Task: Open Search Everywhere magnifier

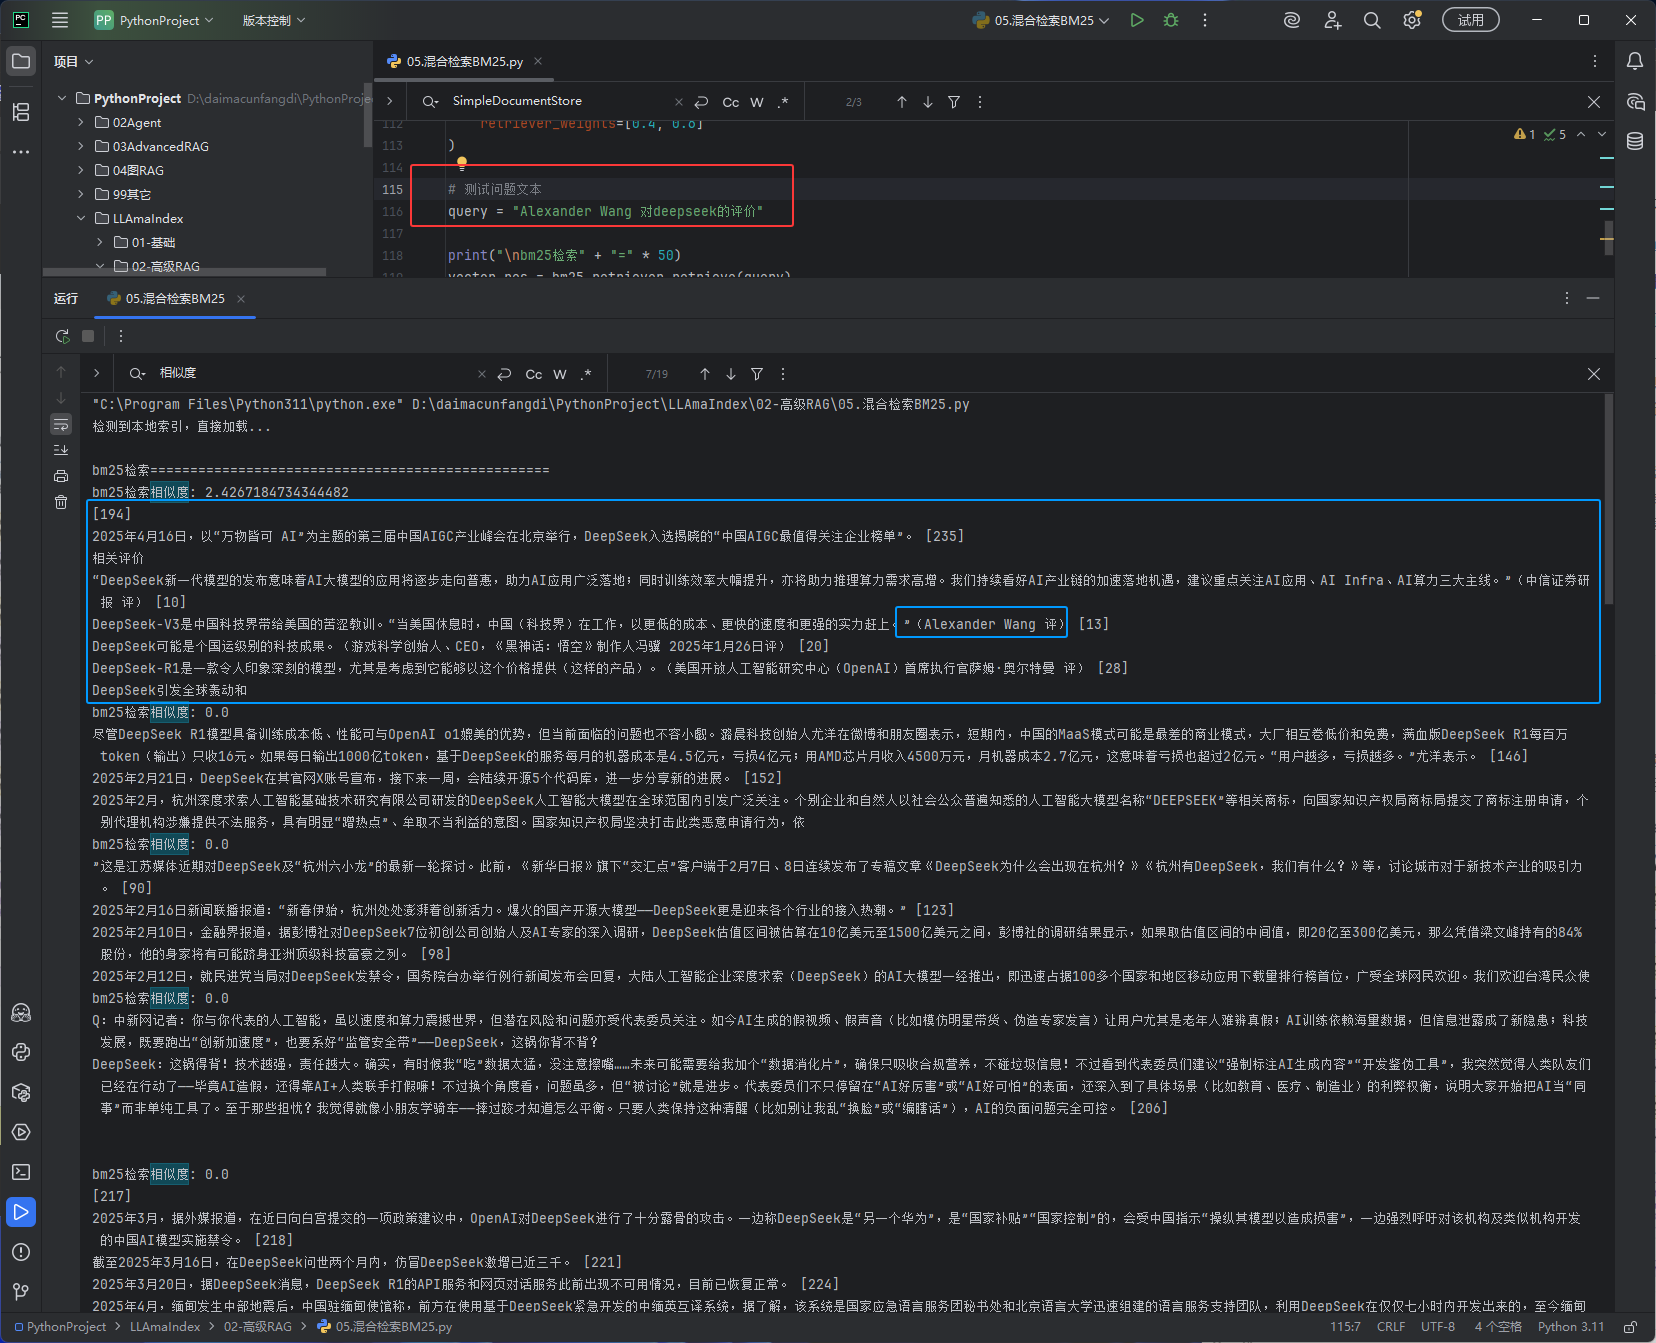Action: coord(1372,20)
